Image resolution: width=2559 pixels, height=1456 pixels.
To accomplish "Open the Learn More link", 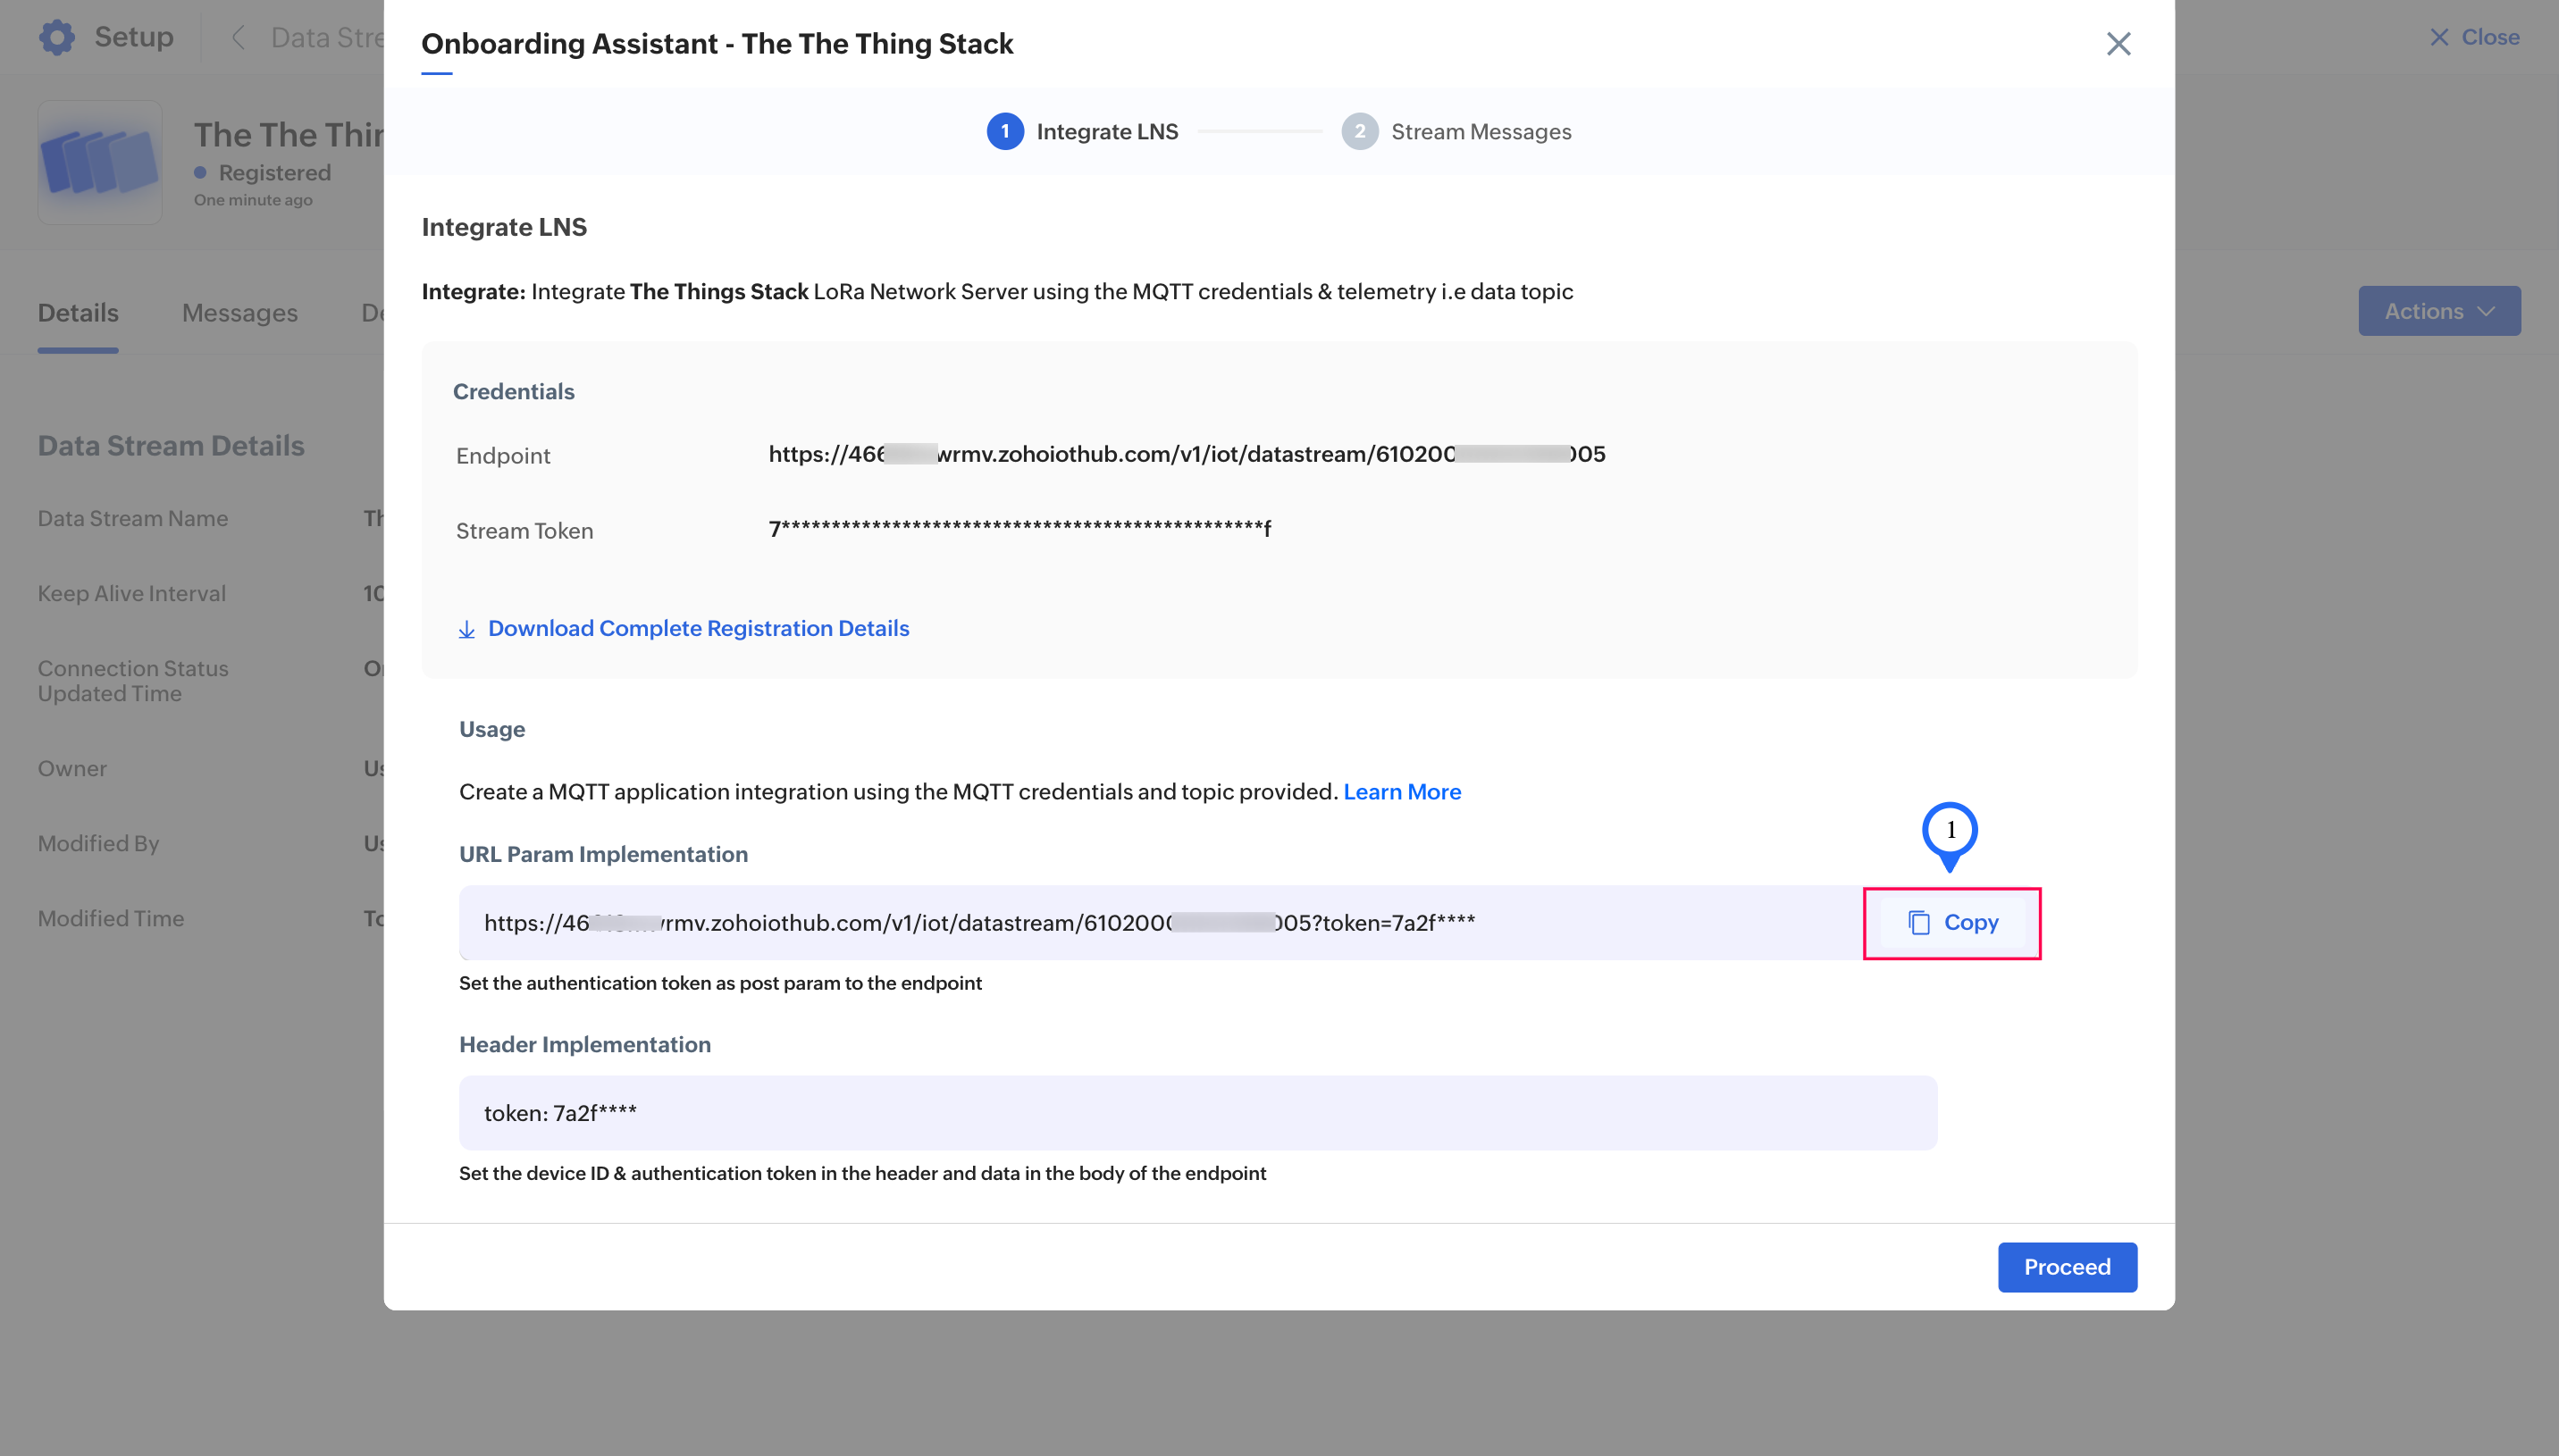I will (x=1401, y=792).
